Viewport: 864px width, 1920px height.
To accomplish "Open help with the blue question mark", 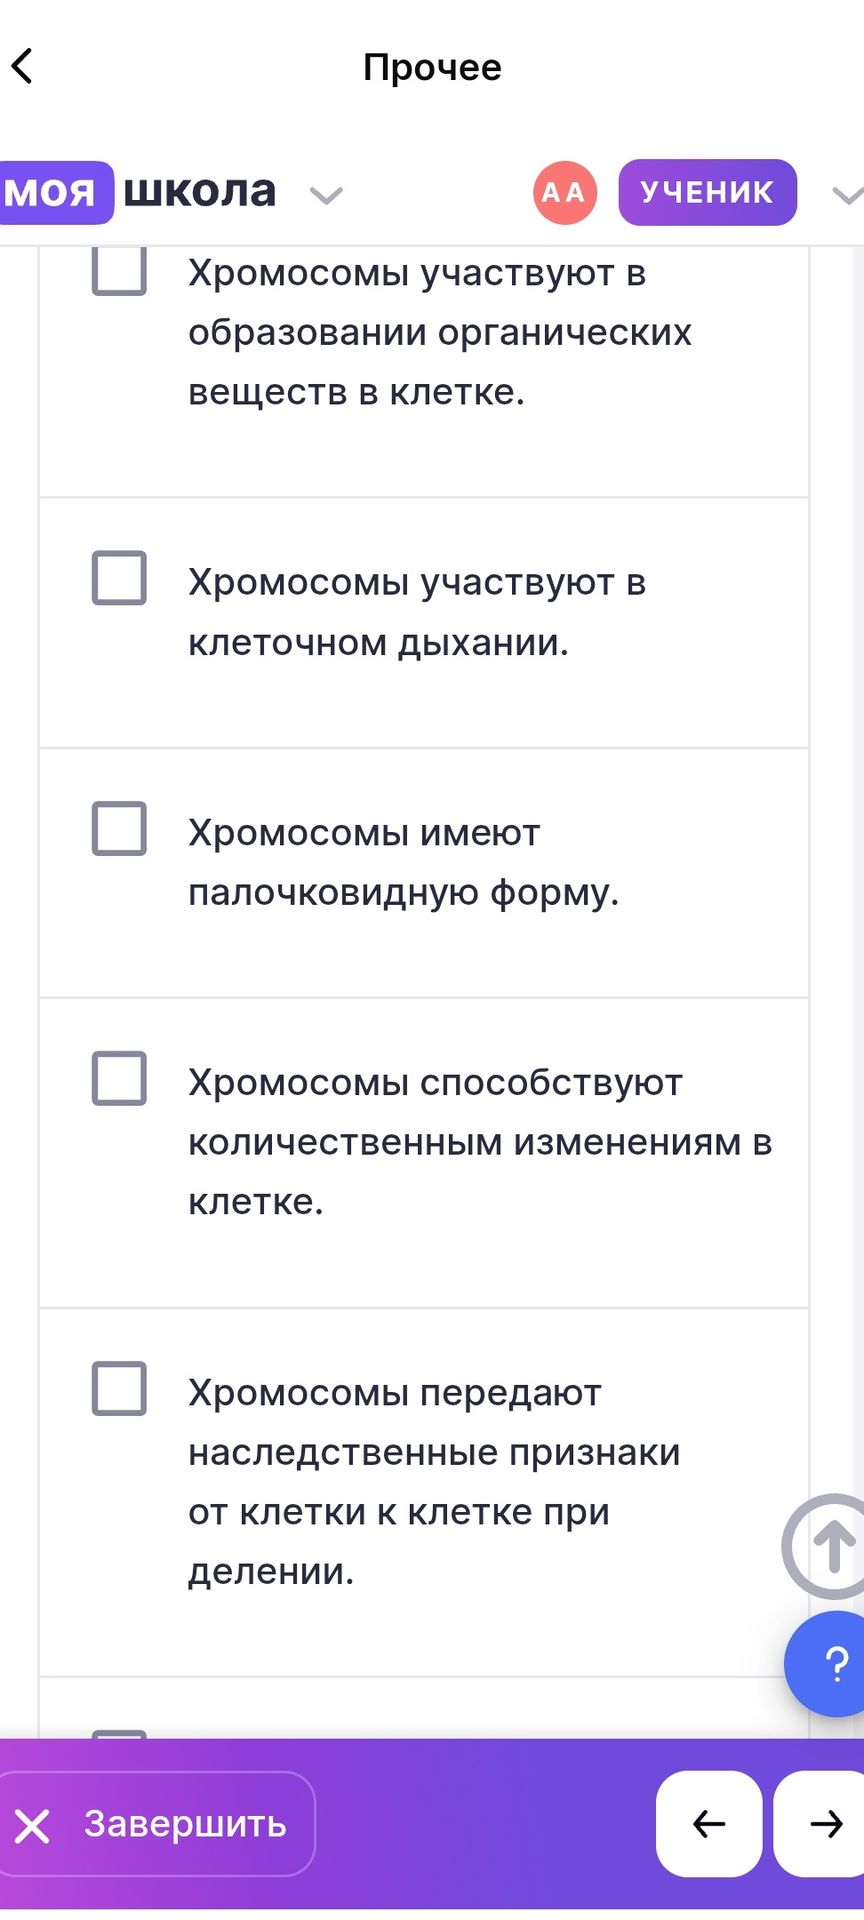I will click(826, 1664).
